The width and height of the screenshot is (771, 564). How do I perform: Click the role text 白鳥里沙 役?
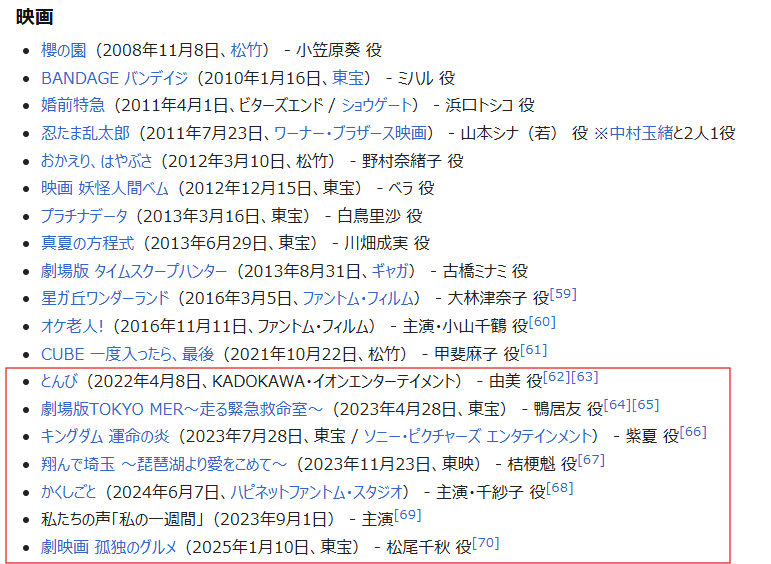pyautogui.click(x=380, y=216)
